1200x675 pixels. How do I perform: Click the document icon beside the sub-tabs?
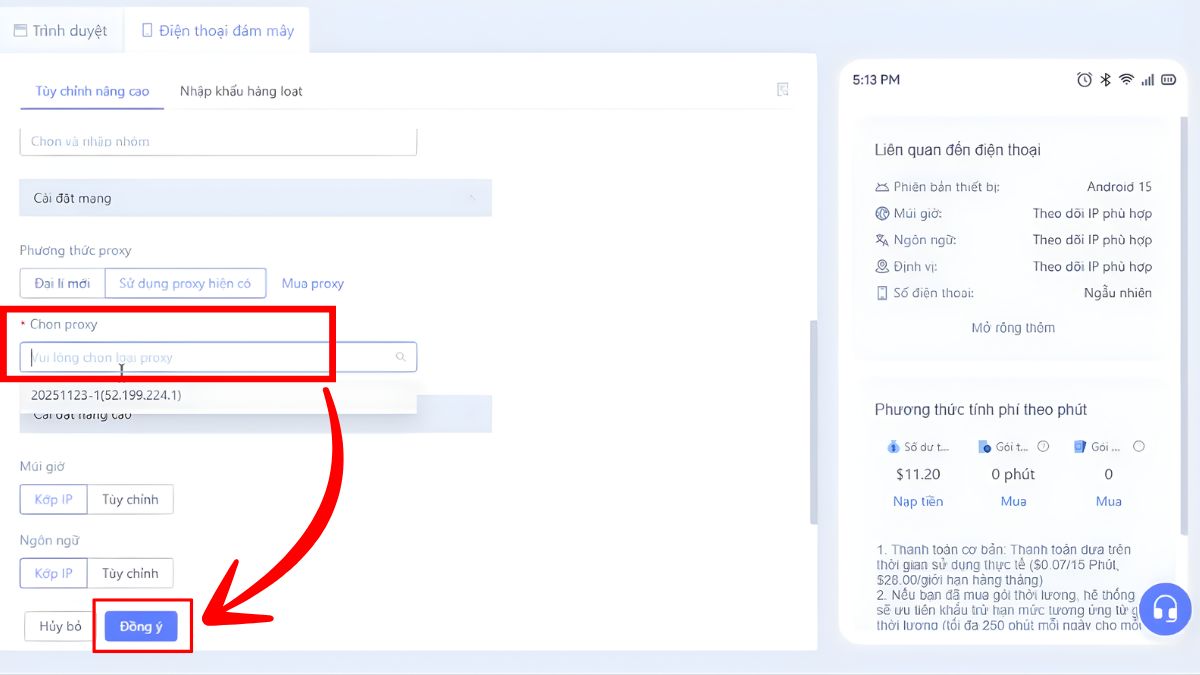coord(783,90)
